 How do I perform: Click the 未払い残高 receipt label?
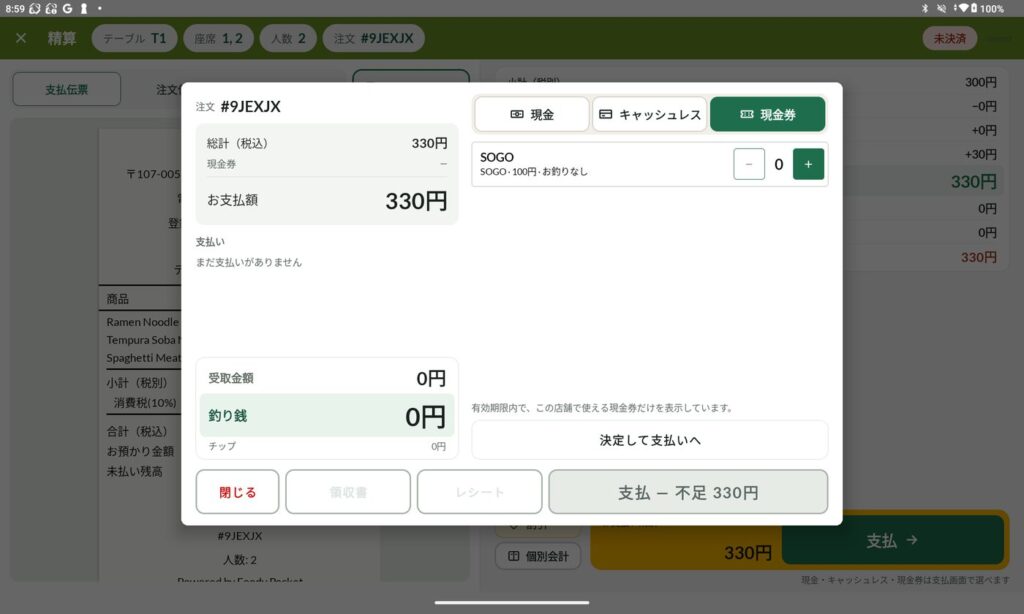(135, 471)
